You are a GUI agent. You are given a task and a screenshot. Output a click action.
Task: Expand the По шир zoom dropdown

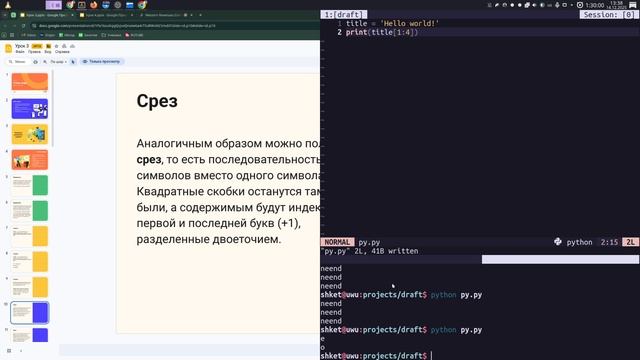58,62
